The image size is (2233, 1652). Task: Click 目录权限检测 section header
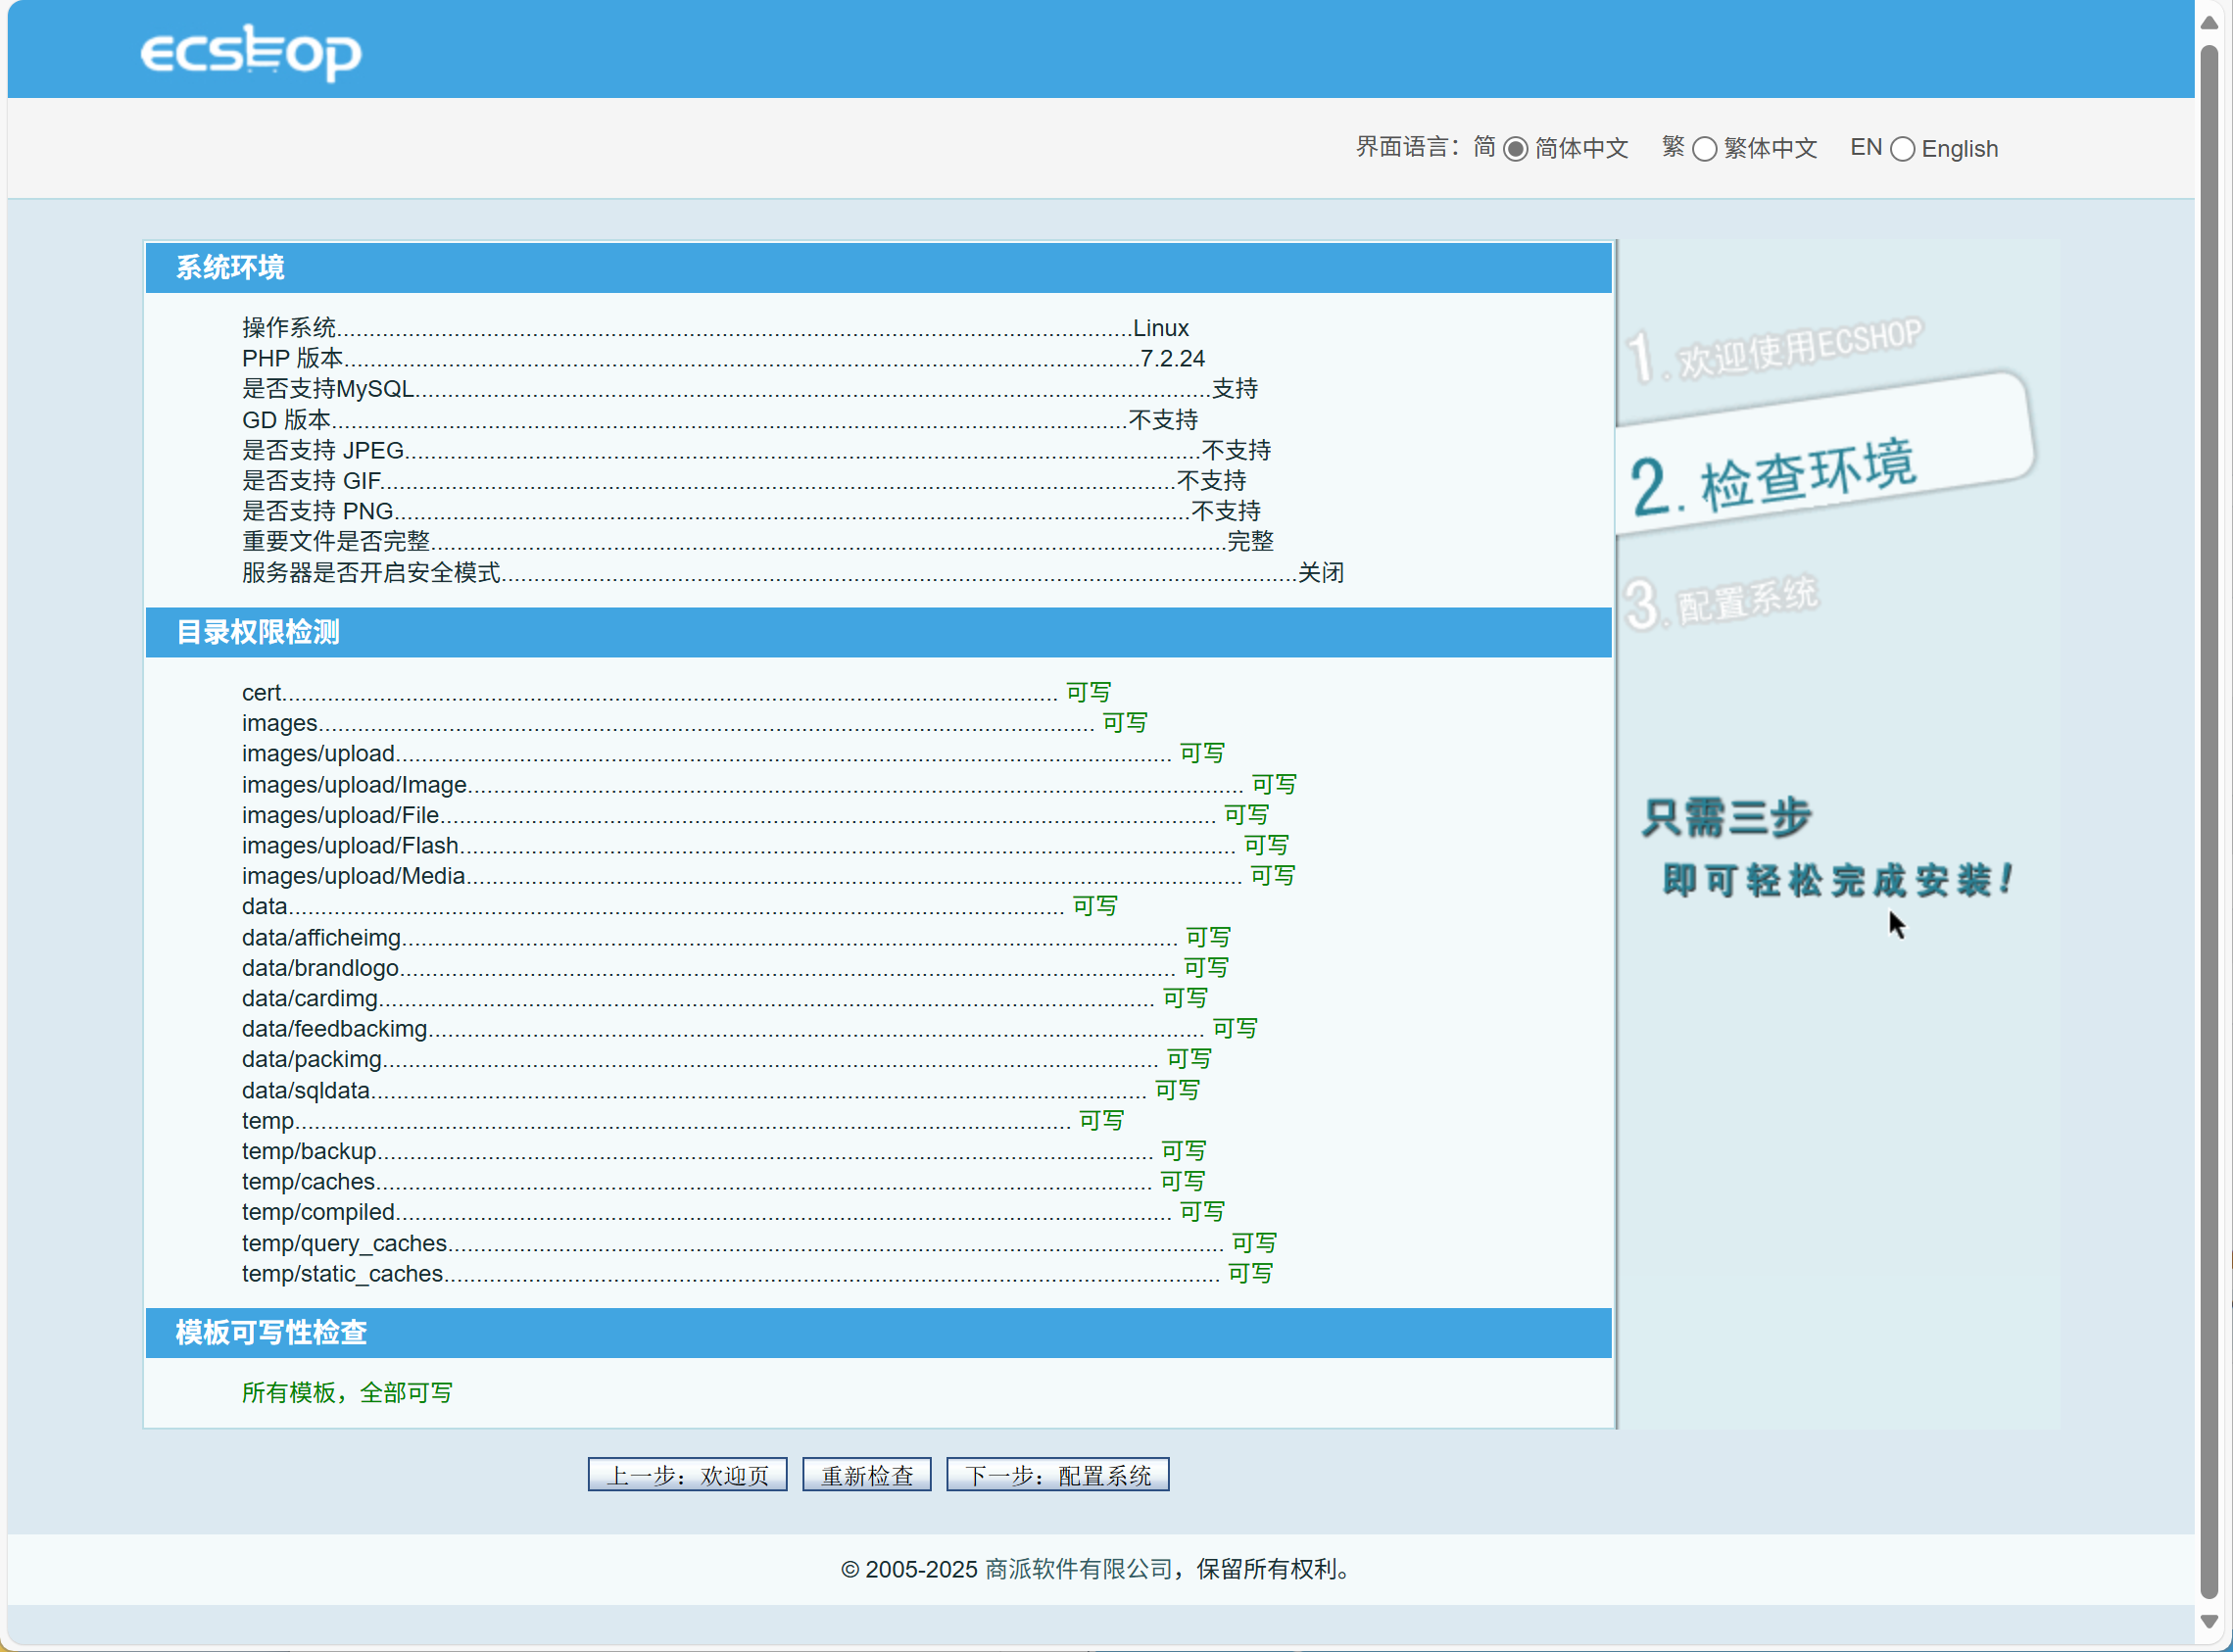point(258,632)
